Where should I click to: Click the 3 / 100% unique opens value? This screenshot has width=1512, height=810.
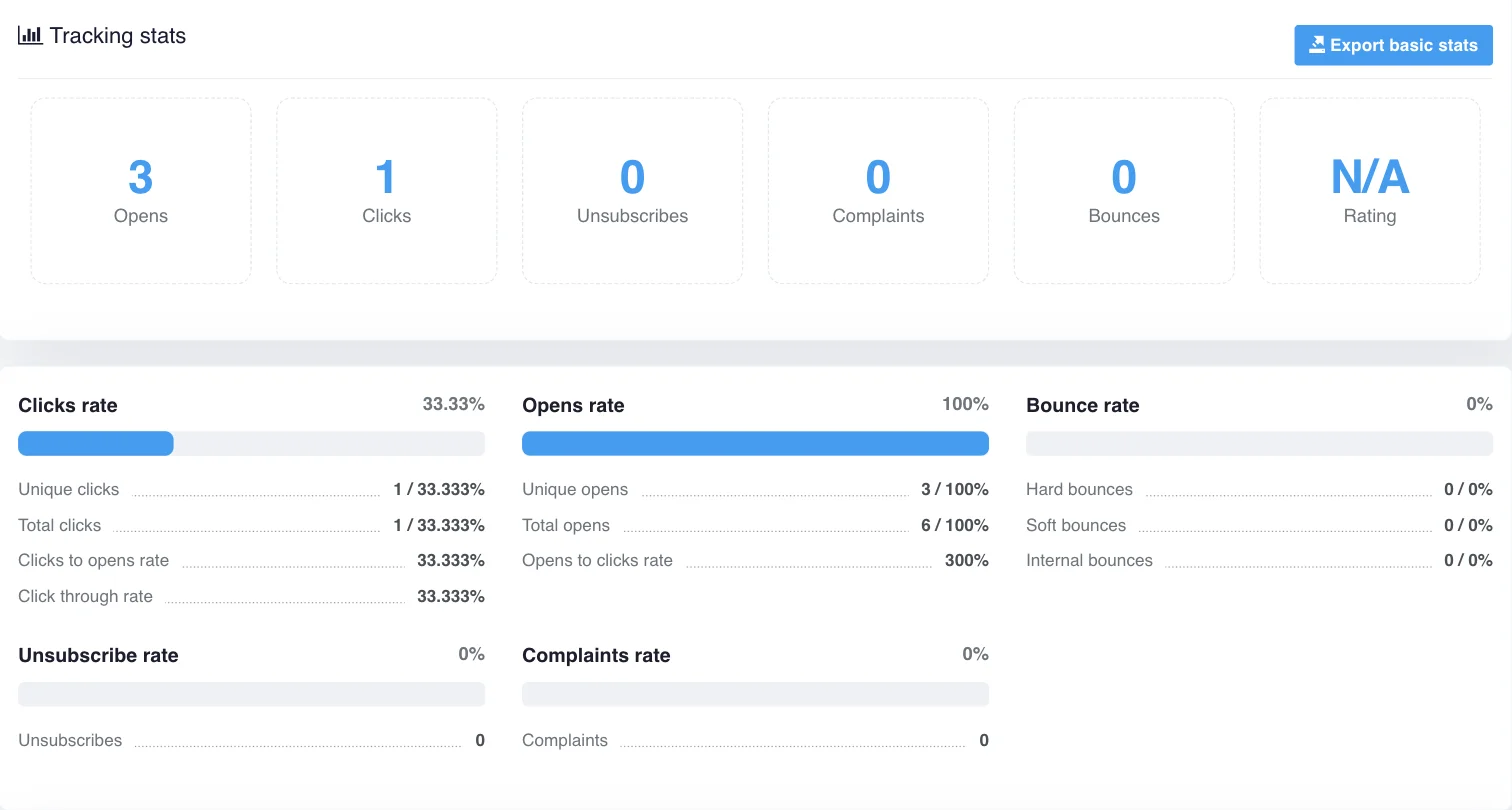[955, 489]
